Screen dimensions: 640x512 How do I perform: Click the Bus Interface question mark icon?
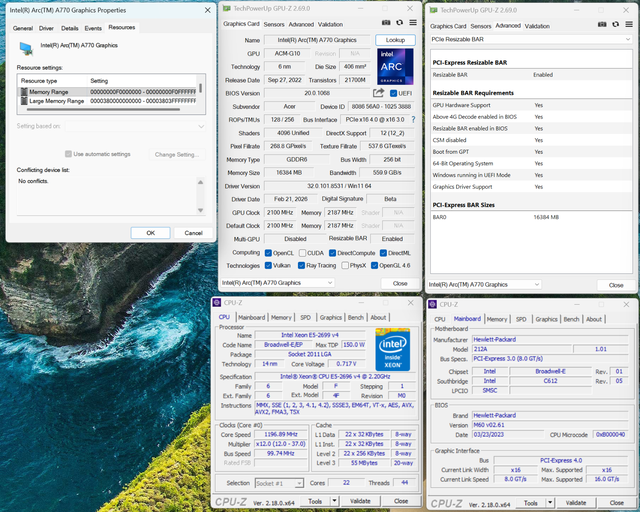(413, 120)
